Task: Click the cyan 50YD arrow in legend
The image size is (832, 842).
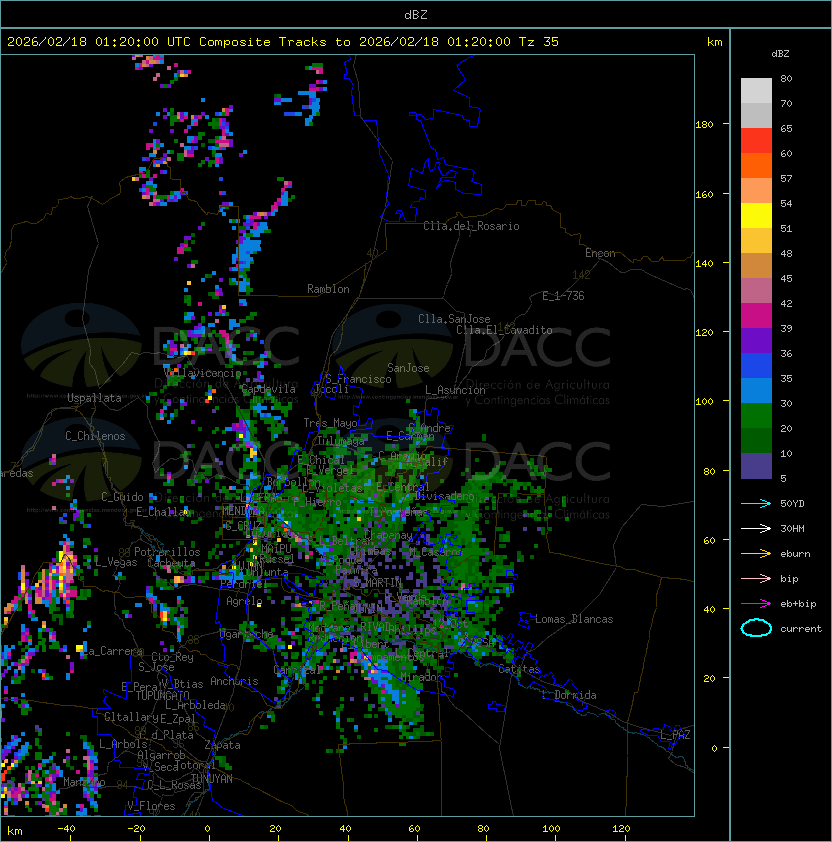Action: pyautogui.click(x=756, y=503)
